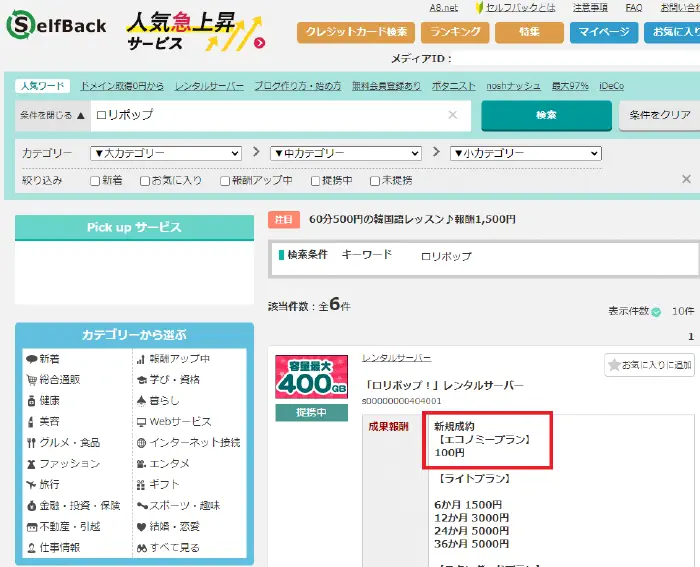
Task: Open the クレジットカード検索 tab
Action: coord(356,32)
